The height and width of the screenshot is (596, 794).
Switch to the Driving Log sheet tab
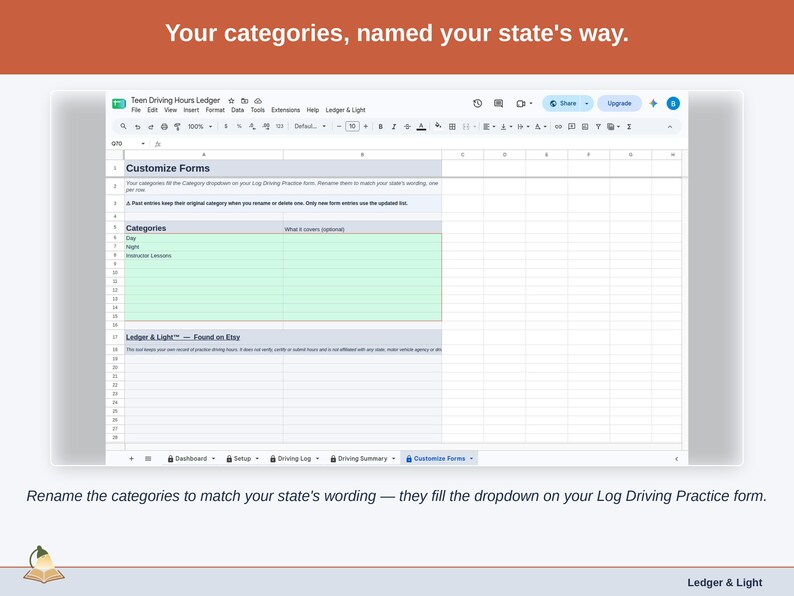(294, 458)
